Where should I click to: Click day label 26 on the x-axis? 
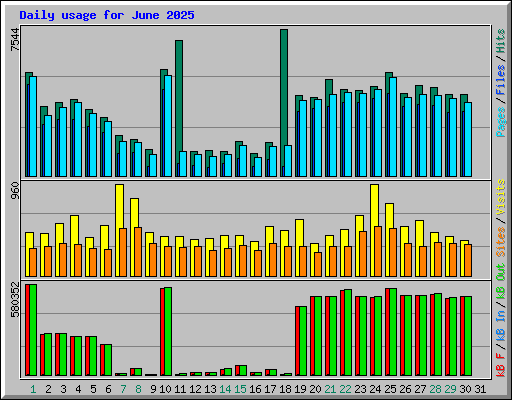405,389
